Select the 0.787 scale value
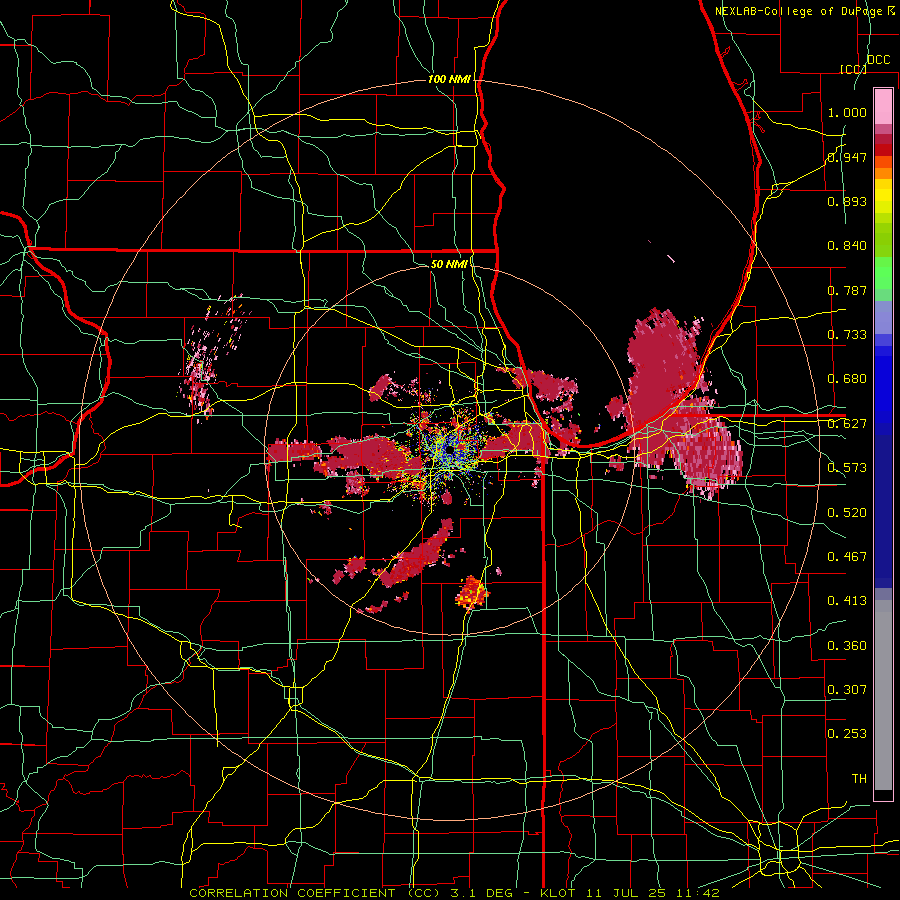This screenshot has height=900, width=900. [x=847, y=290]
